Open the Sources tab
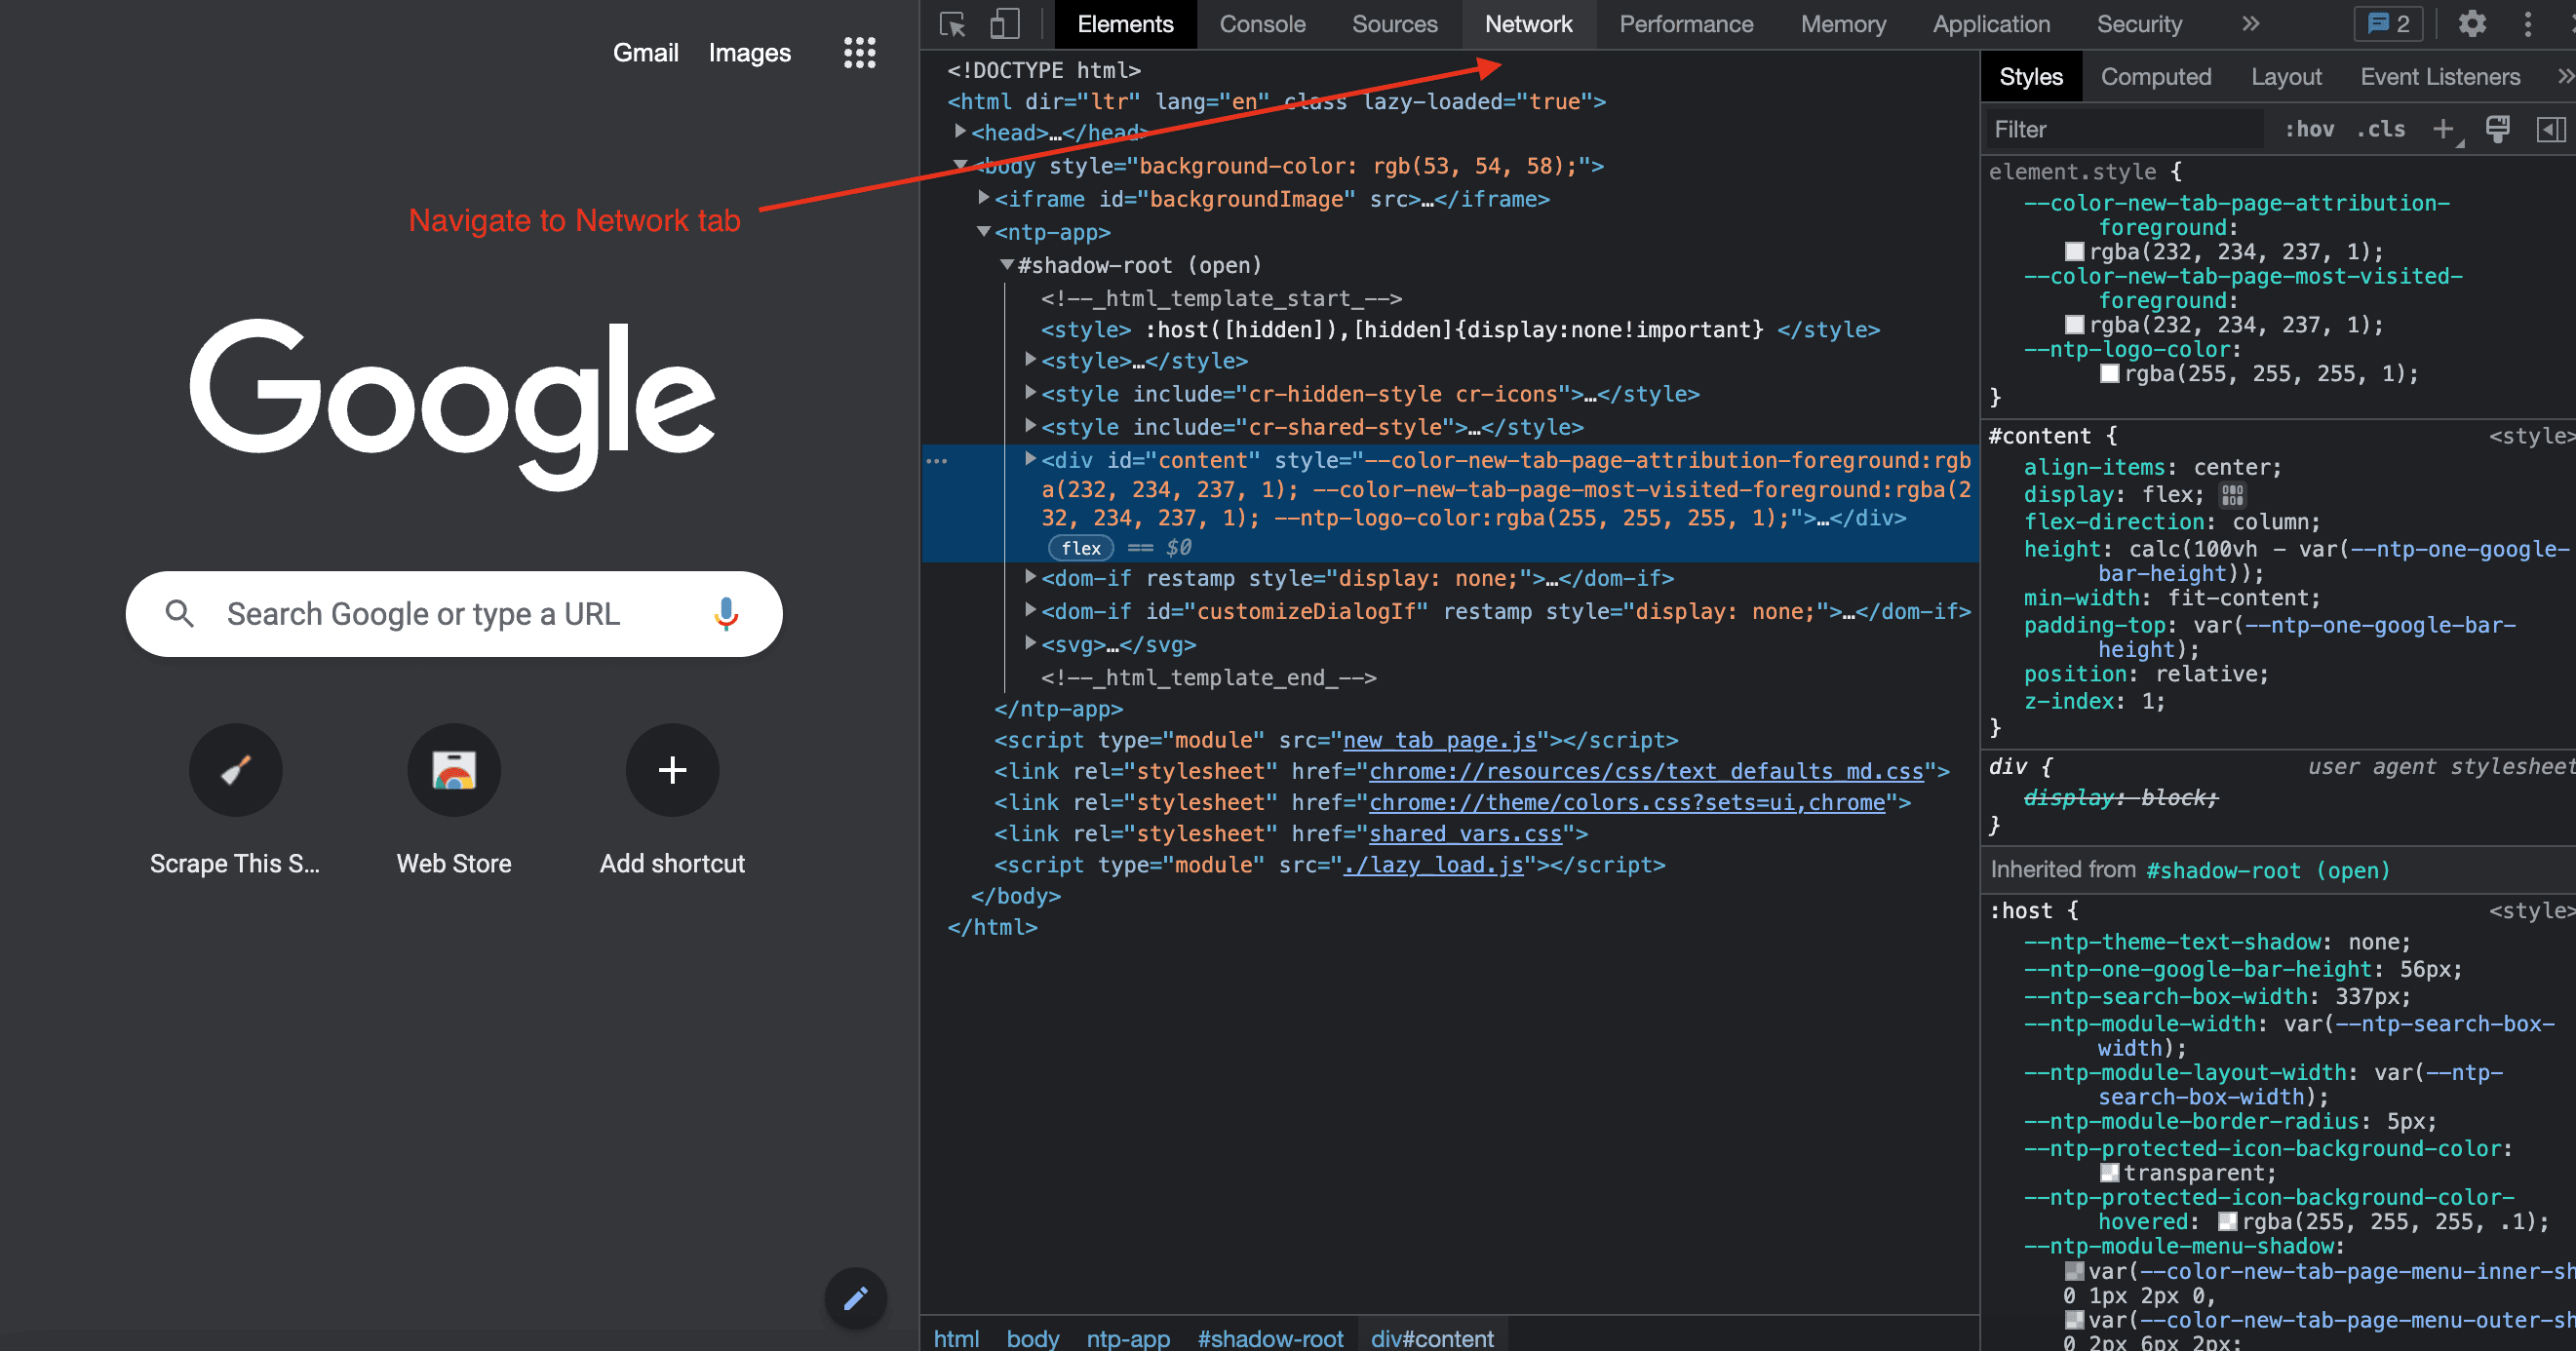 click(1394, 24)
